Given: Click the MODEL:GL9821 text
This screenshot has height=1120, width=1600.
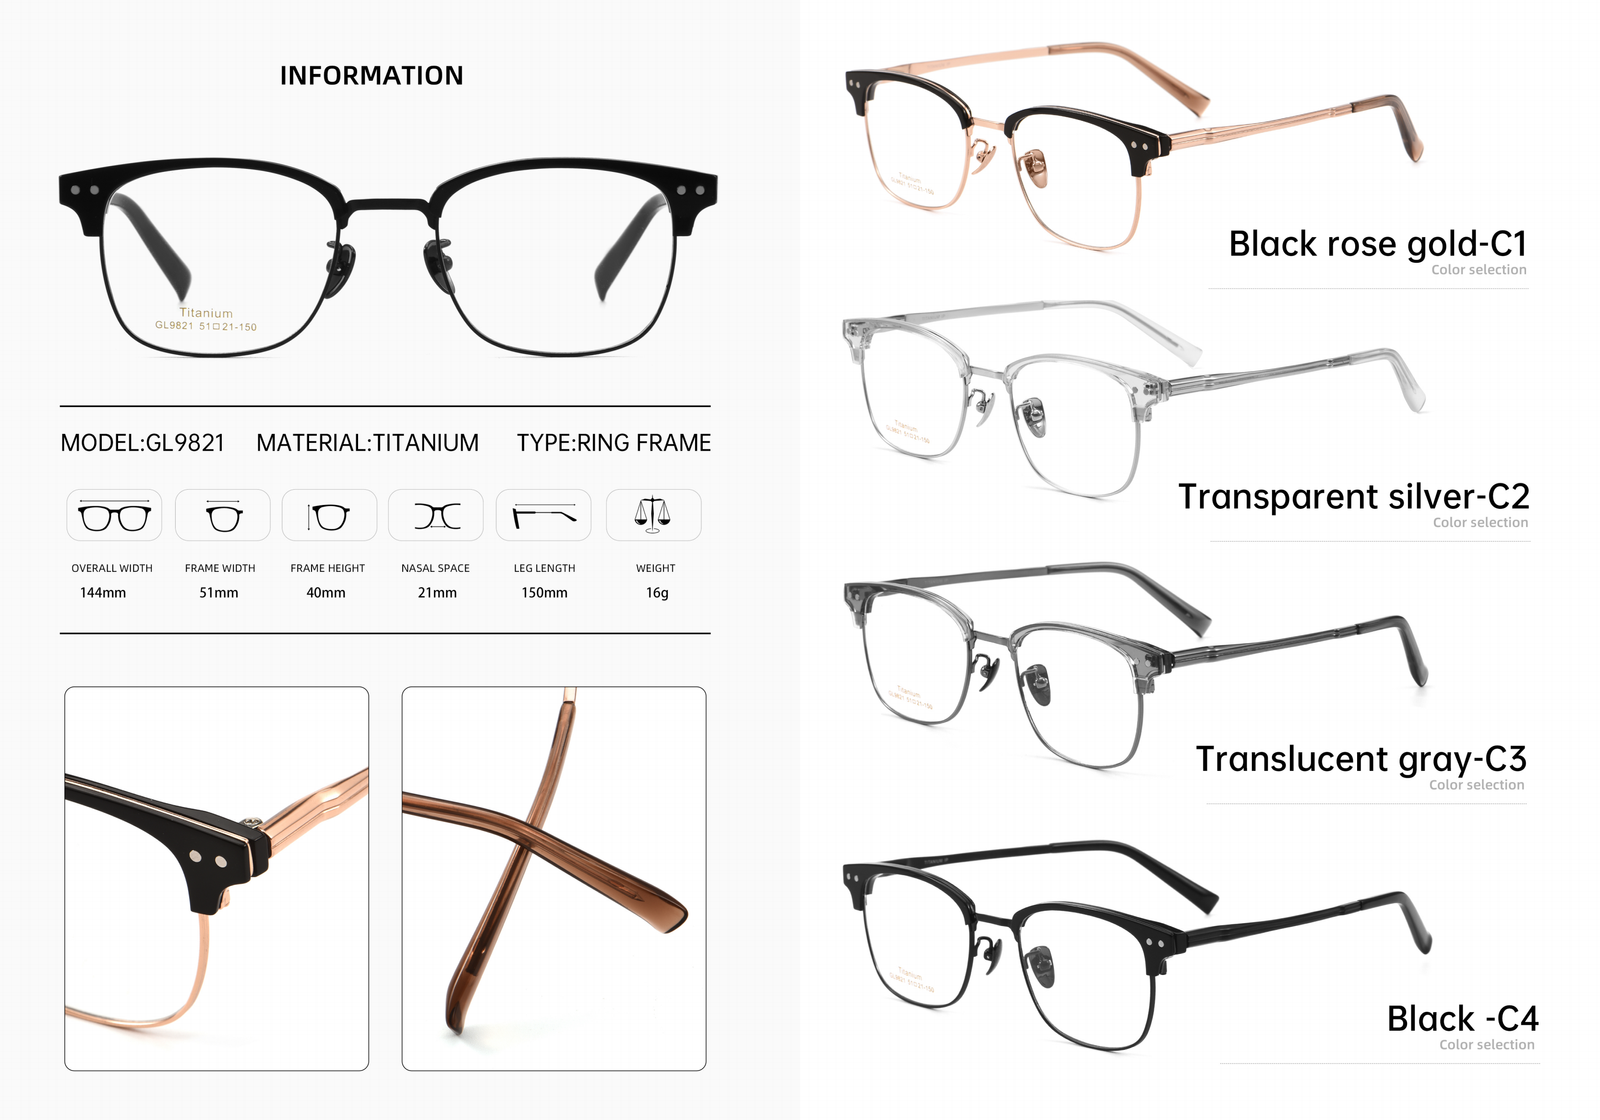Looking at the screenshot, I should pos(143,443).
